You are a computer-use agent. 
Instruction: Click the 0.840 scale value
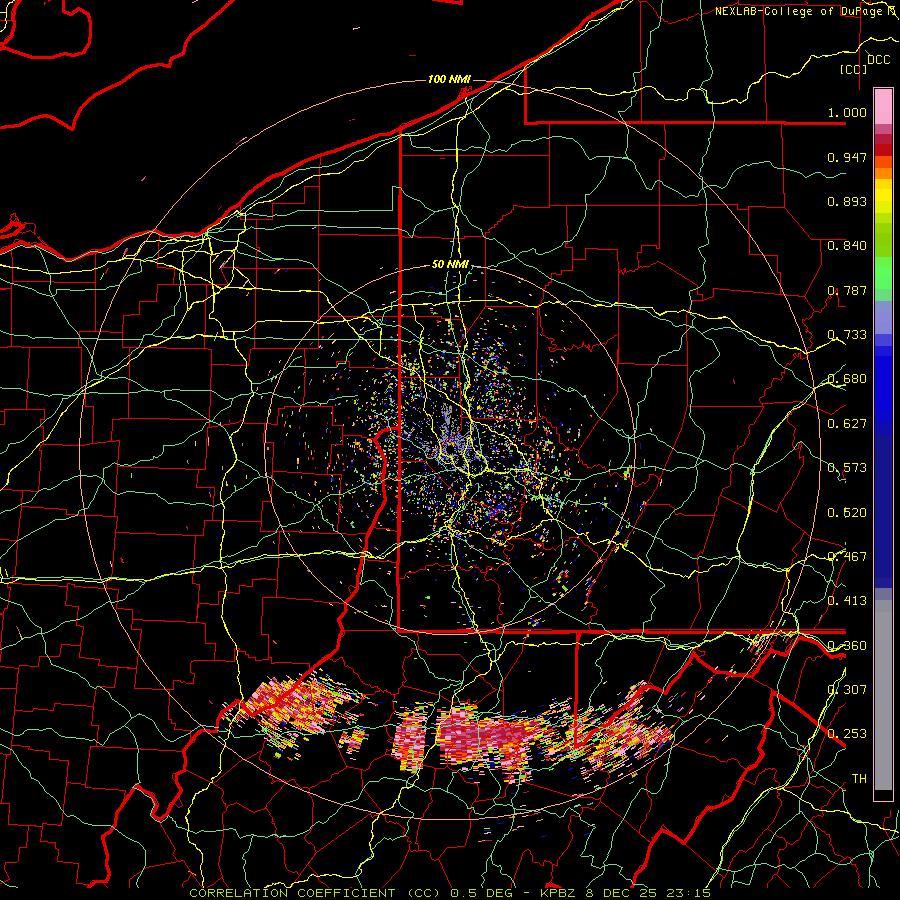pos(847,246)
